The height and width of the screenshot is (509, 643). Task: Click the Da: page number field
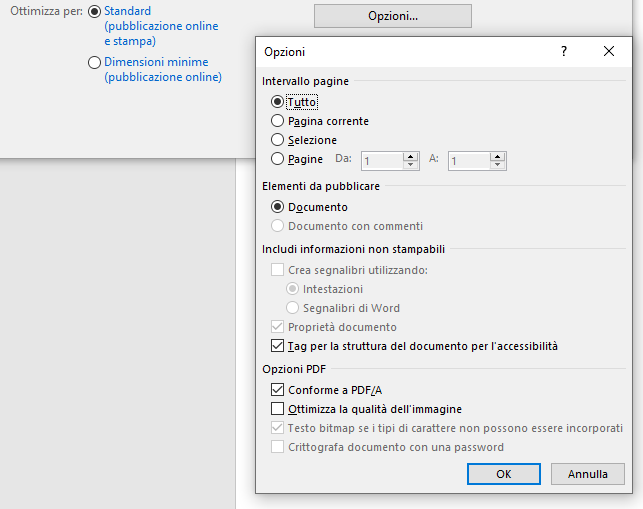(x=382, y=161)
